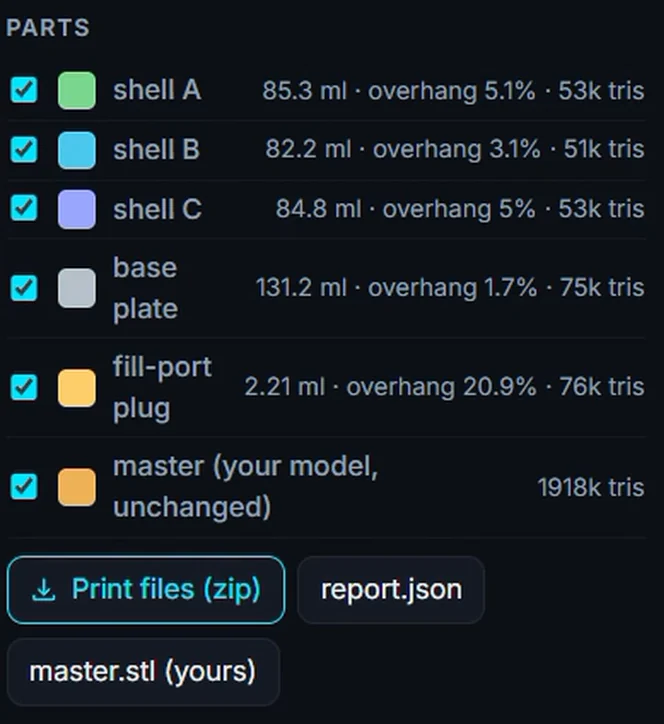This screenshot has width=664, height=724.
Task: Click the orange master model color swatch
Action: (77, 487)
